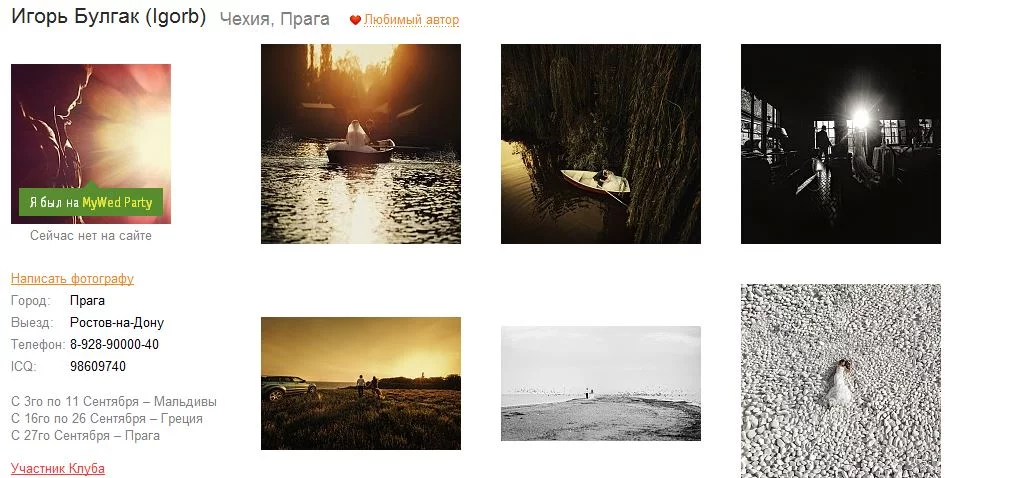The width and height of the screenshot is (1029, 478).
Task: Click the schedule line about Мальдивы
Action: (114, 401)
